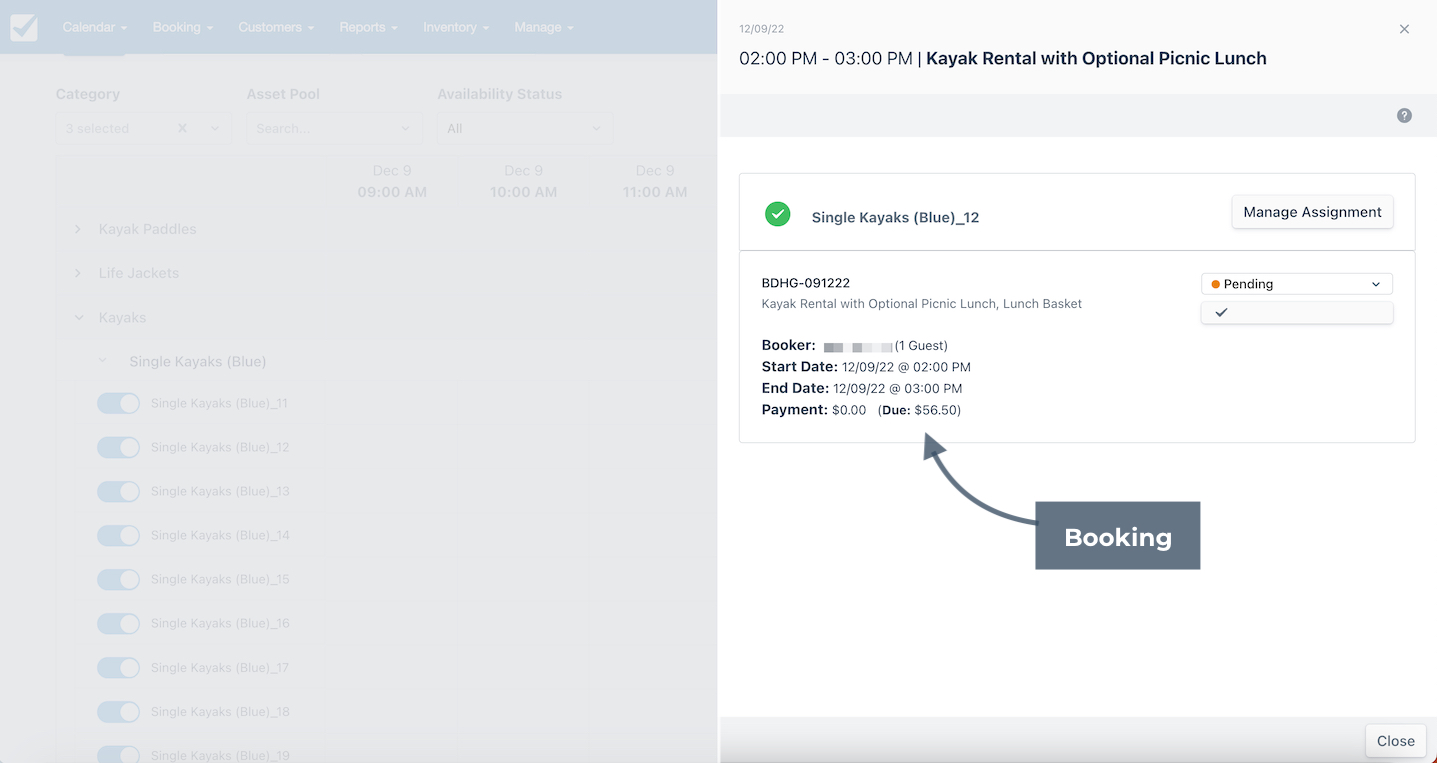Click the Dec 9 10:00 AM column header

coord(523,181)
